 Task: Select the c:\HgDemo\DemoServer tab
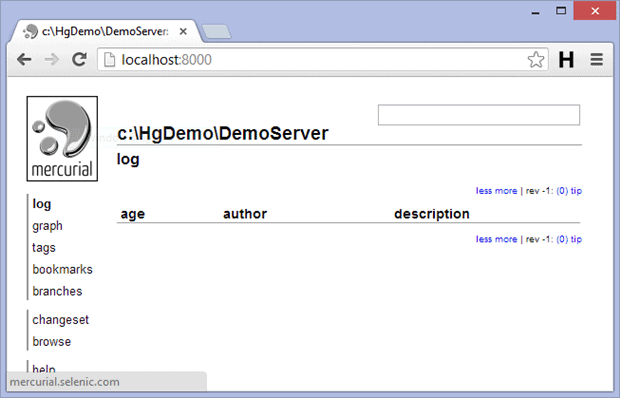(x=105, y=31)
